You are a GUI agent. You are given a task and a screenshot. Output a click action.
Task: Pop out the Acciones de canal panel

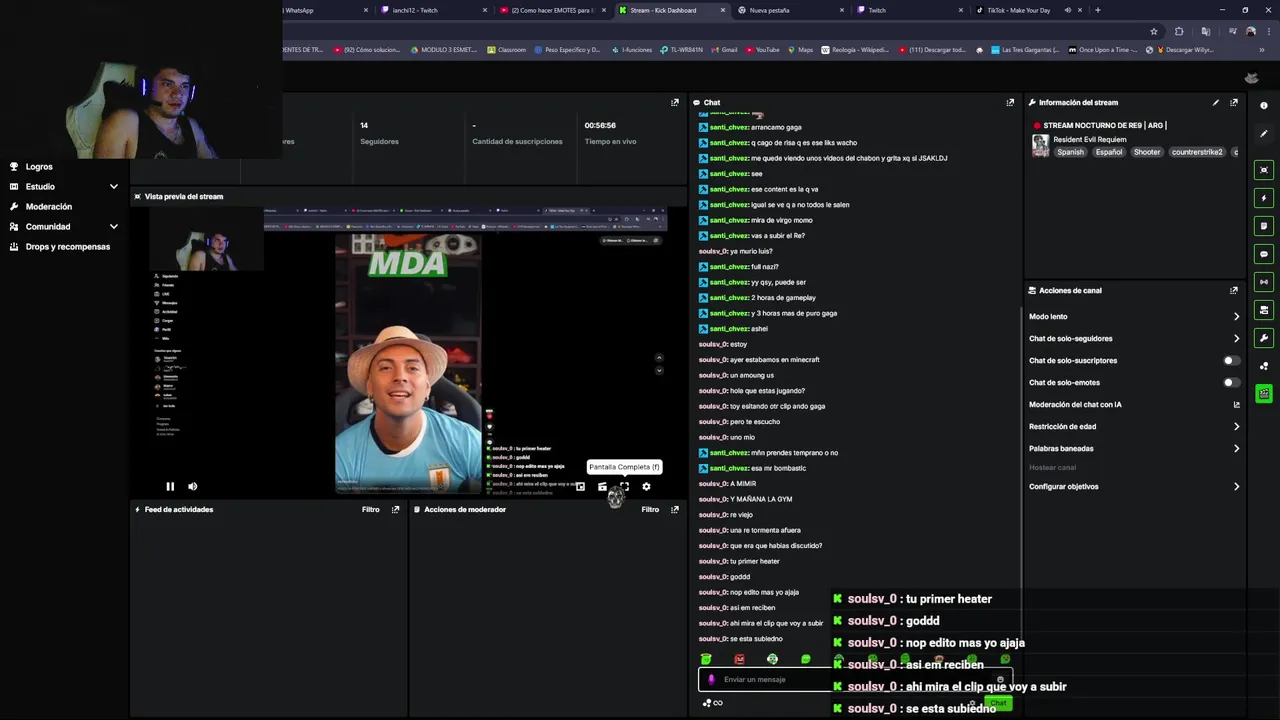point(1234,290)
